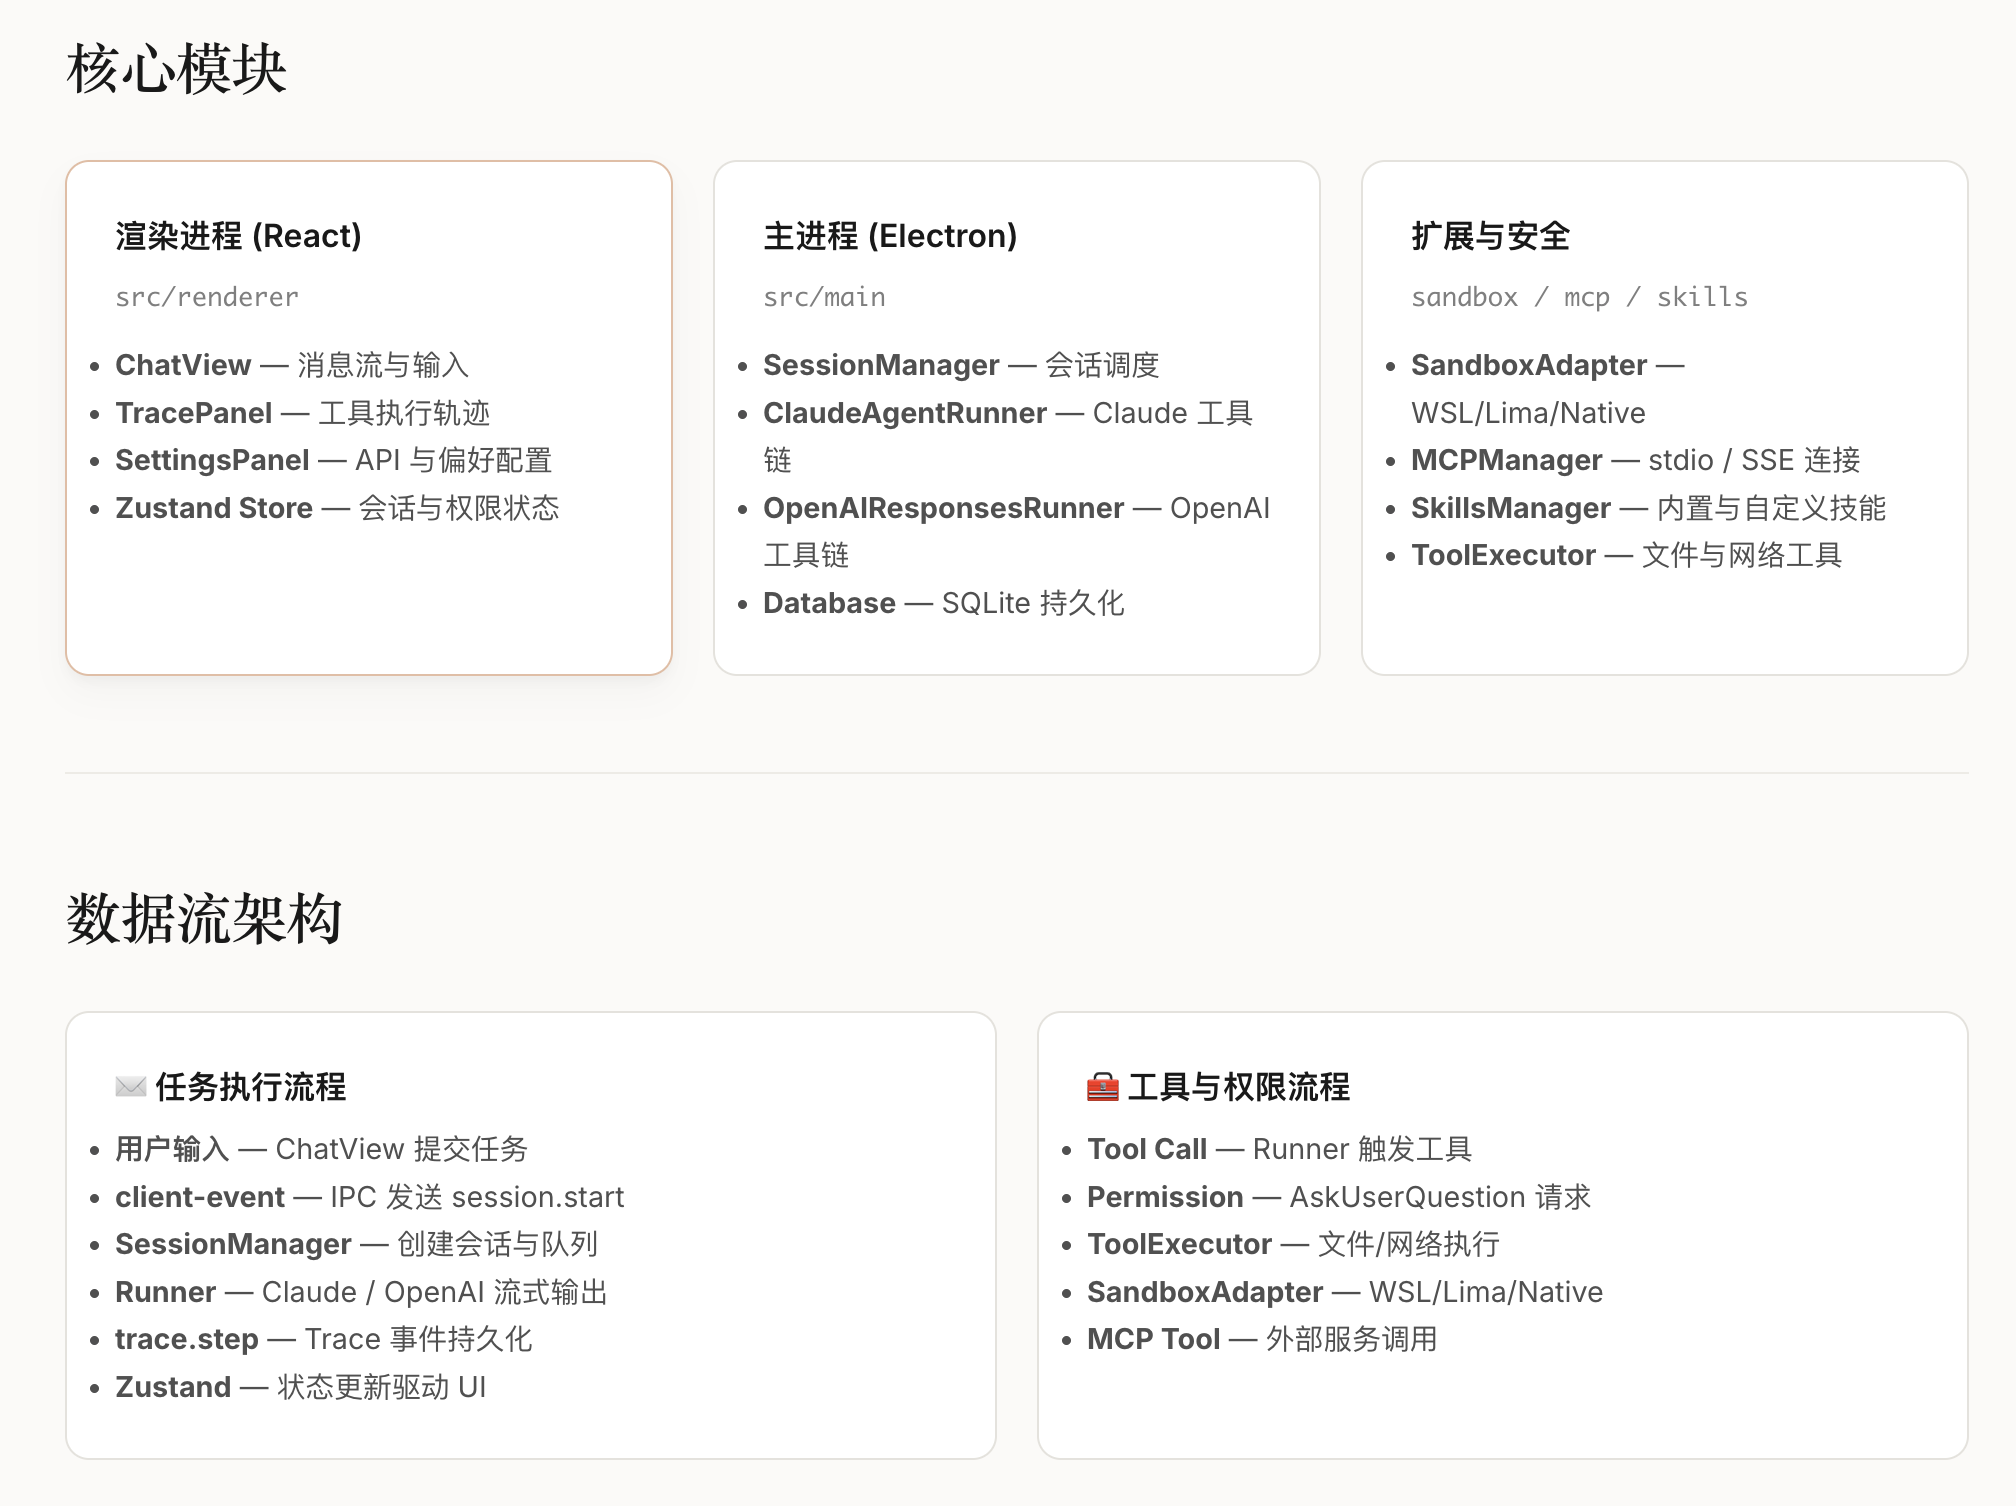
Task: Click the src/main path label
Action: click(823, 297)
